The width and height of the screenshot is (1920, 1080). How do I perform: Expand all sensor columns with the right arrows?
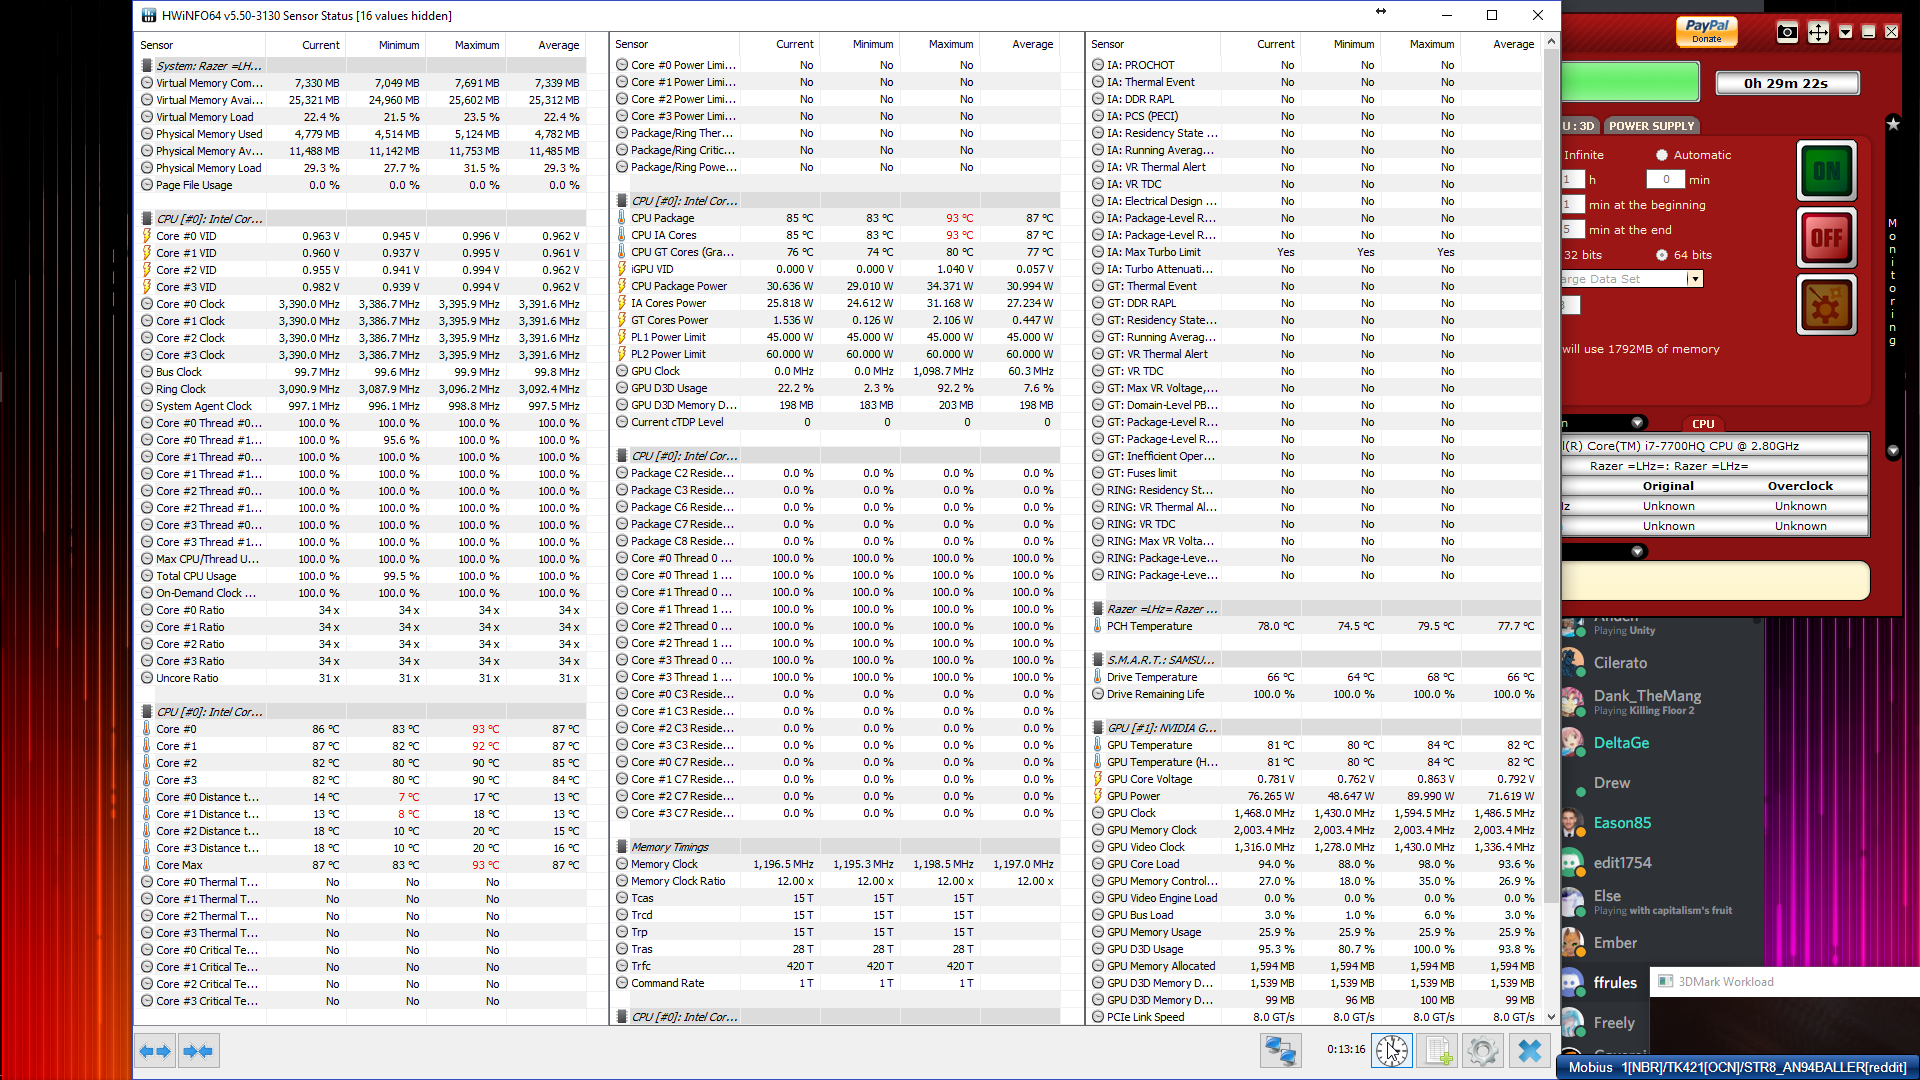(155, 1051)
